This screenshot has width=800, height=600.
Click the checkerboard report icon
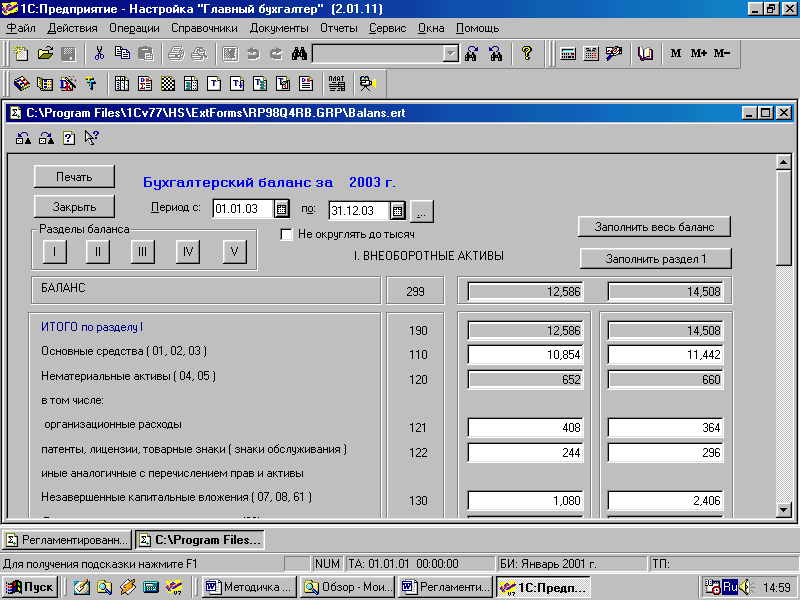point(168,84)
